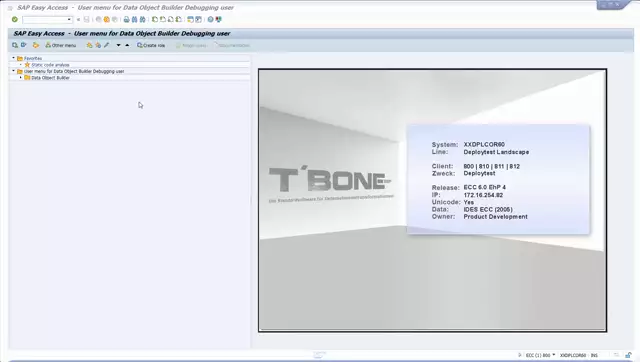640x362 pixels.
Task: Click the Cancel icon in standard toolbar
Action: click(115, 19)
